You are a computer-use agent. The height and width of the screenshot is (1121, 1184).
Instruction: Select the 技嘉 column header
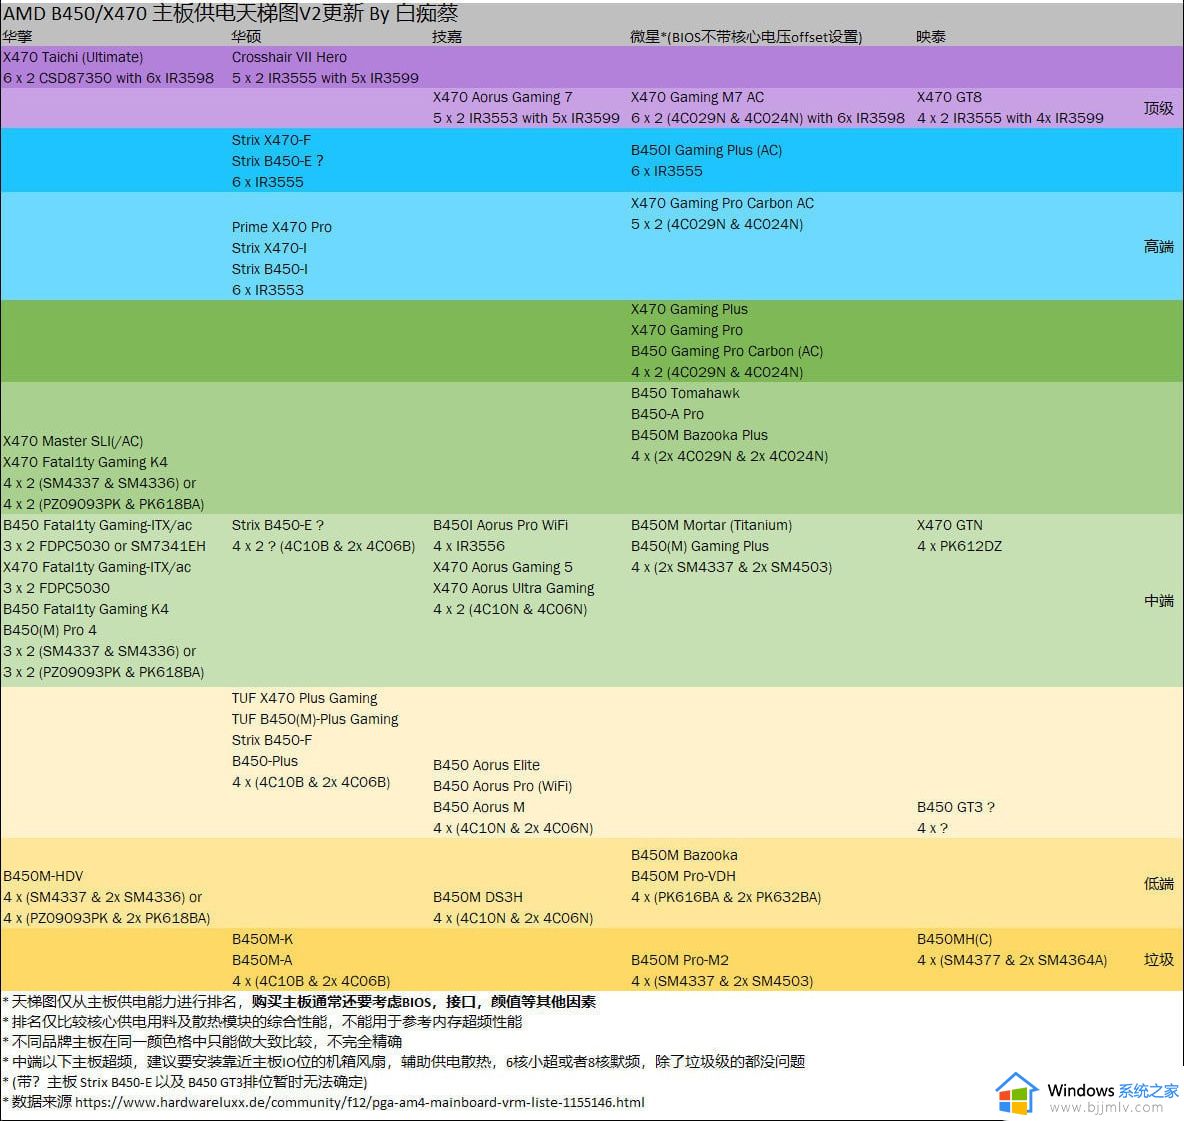(x=446, y=36)
